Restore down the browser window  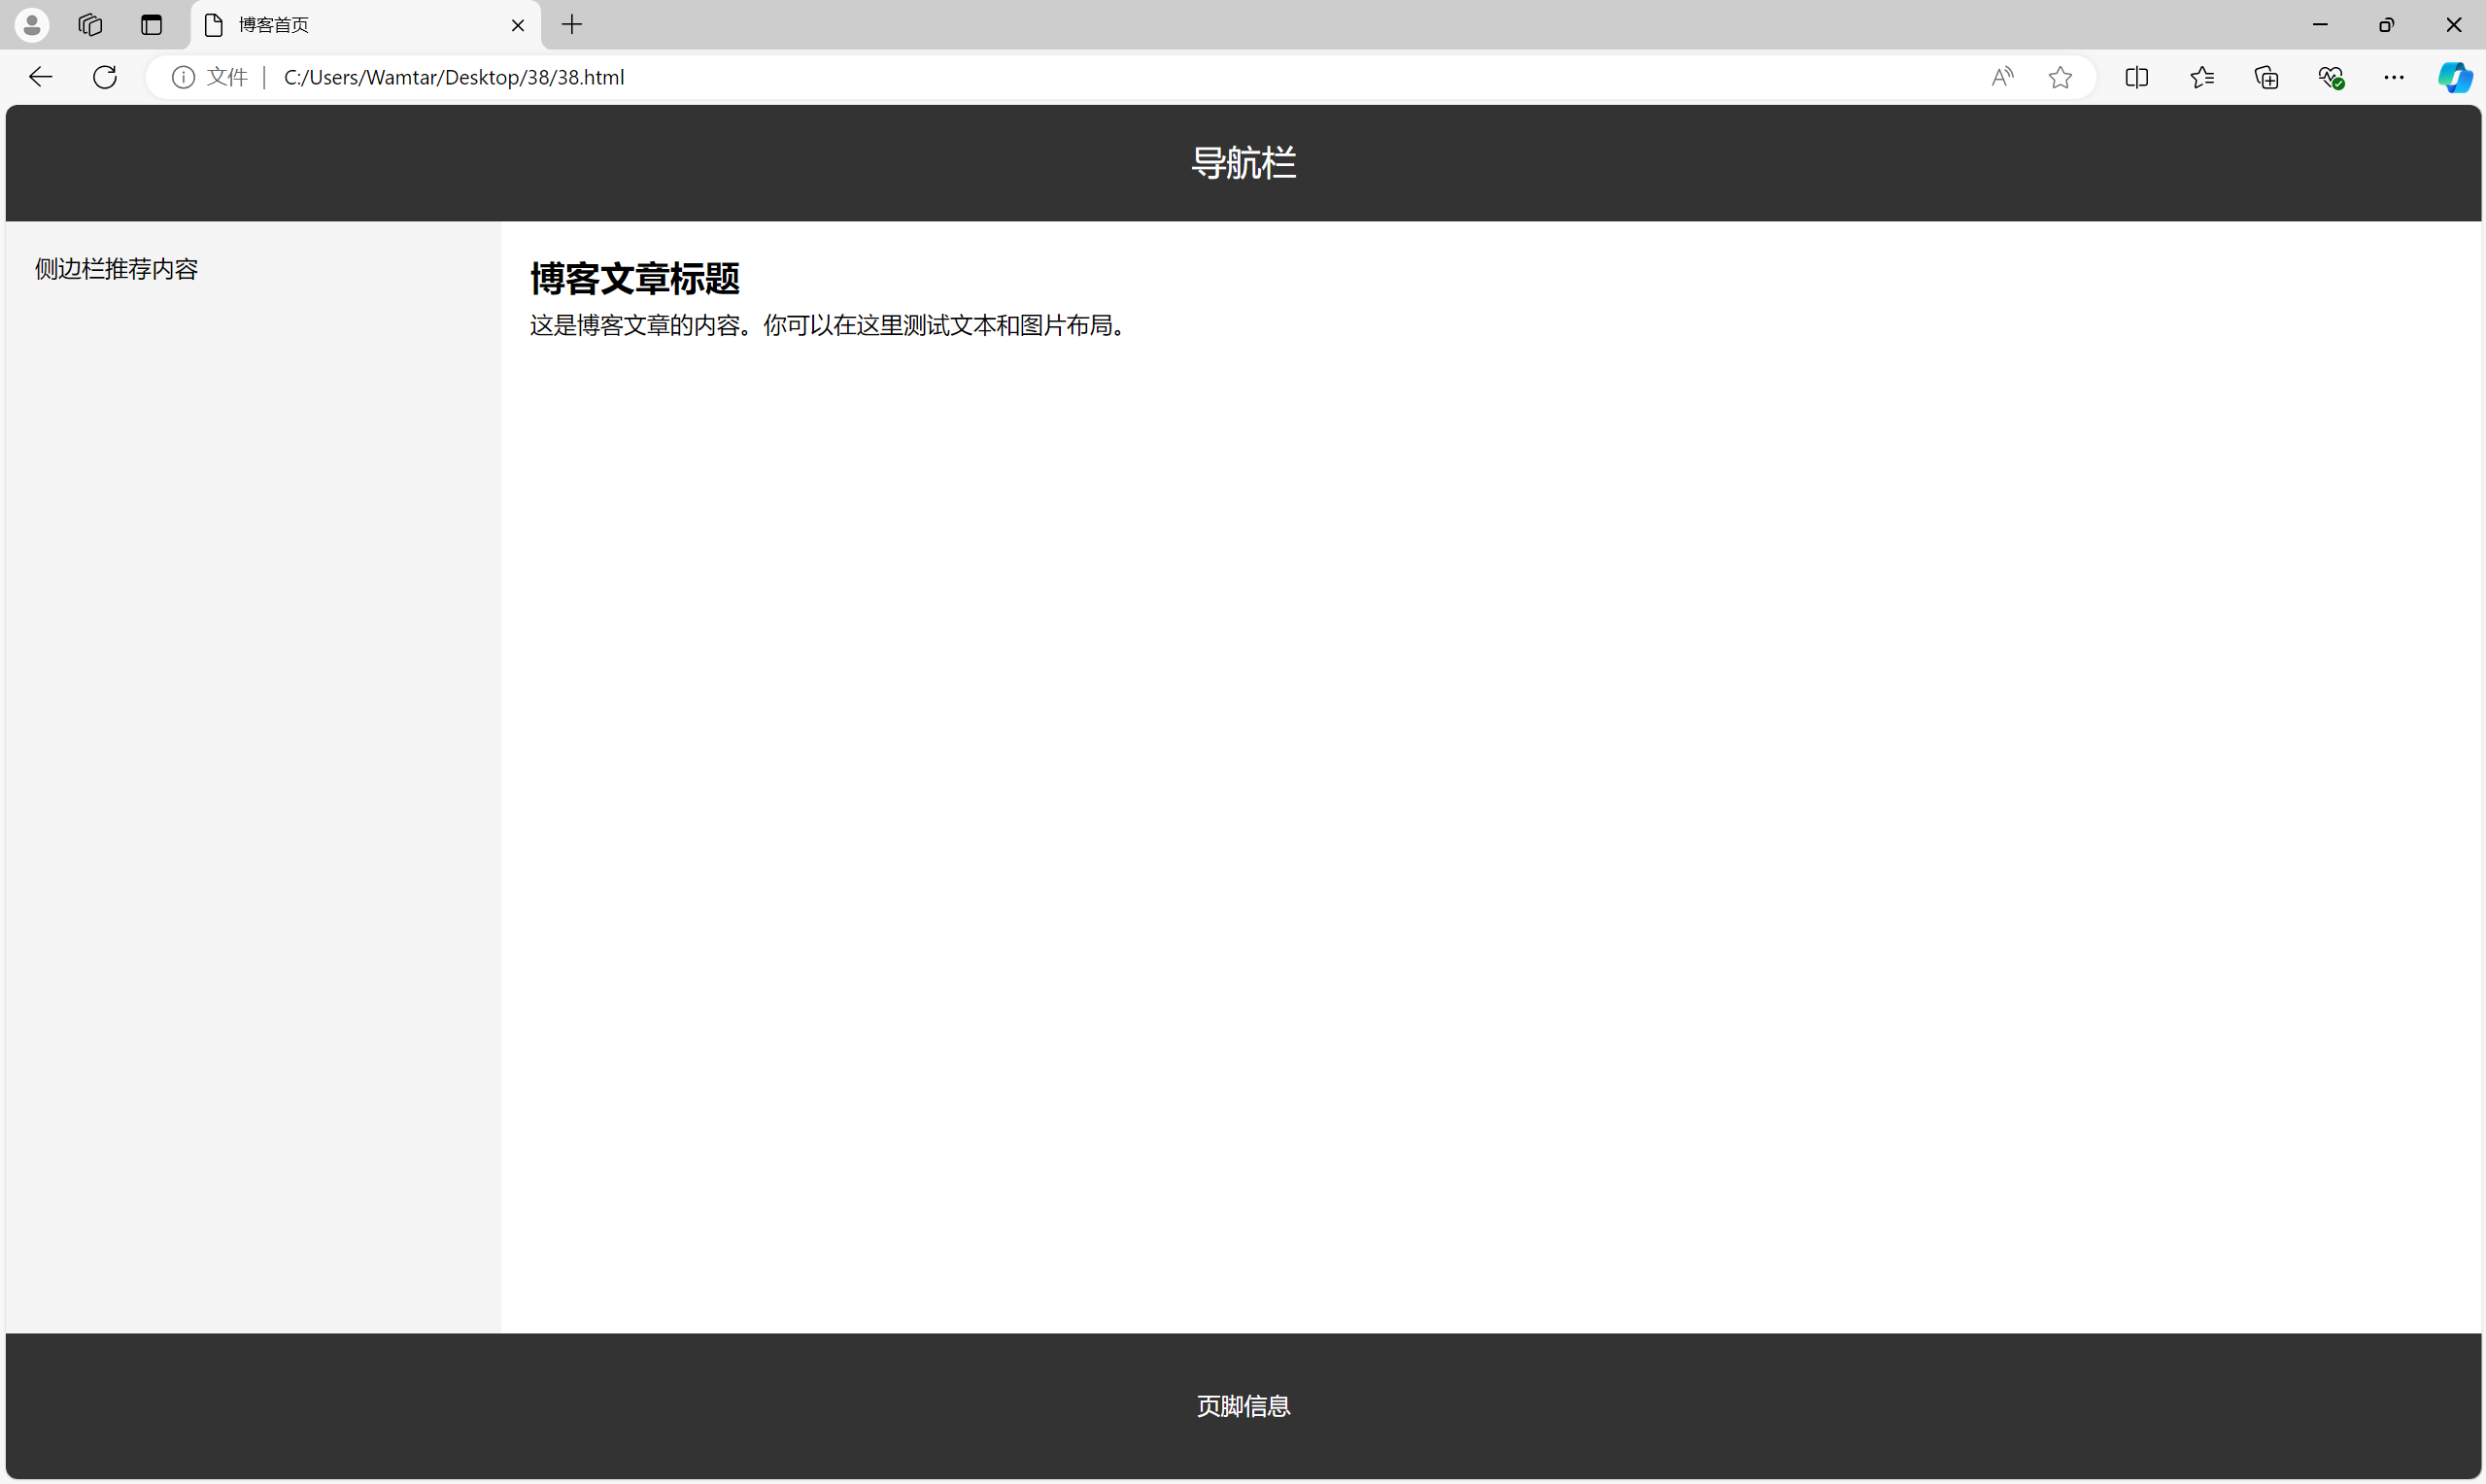tap(2387, 25)
